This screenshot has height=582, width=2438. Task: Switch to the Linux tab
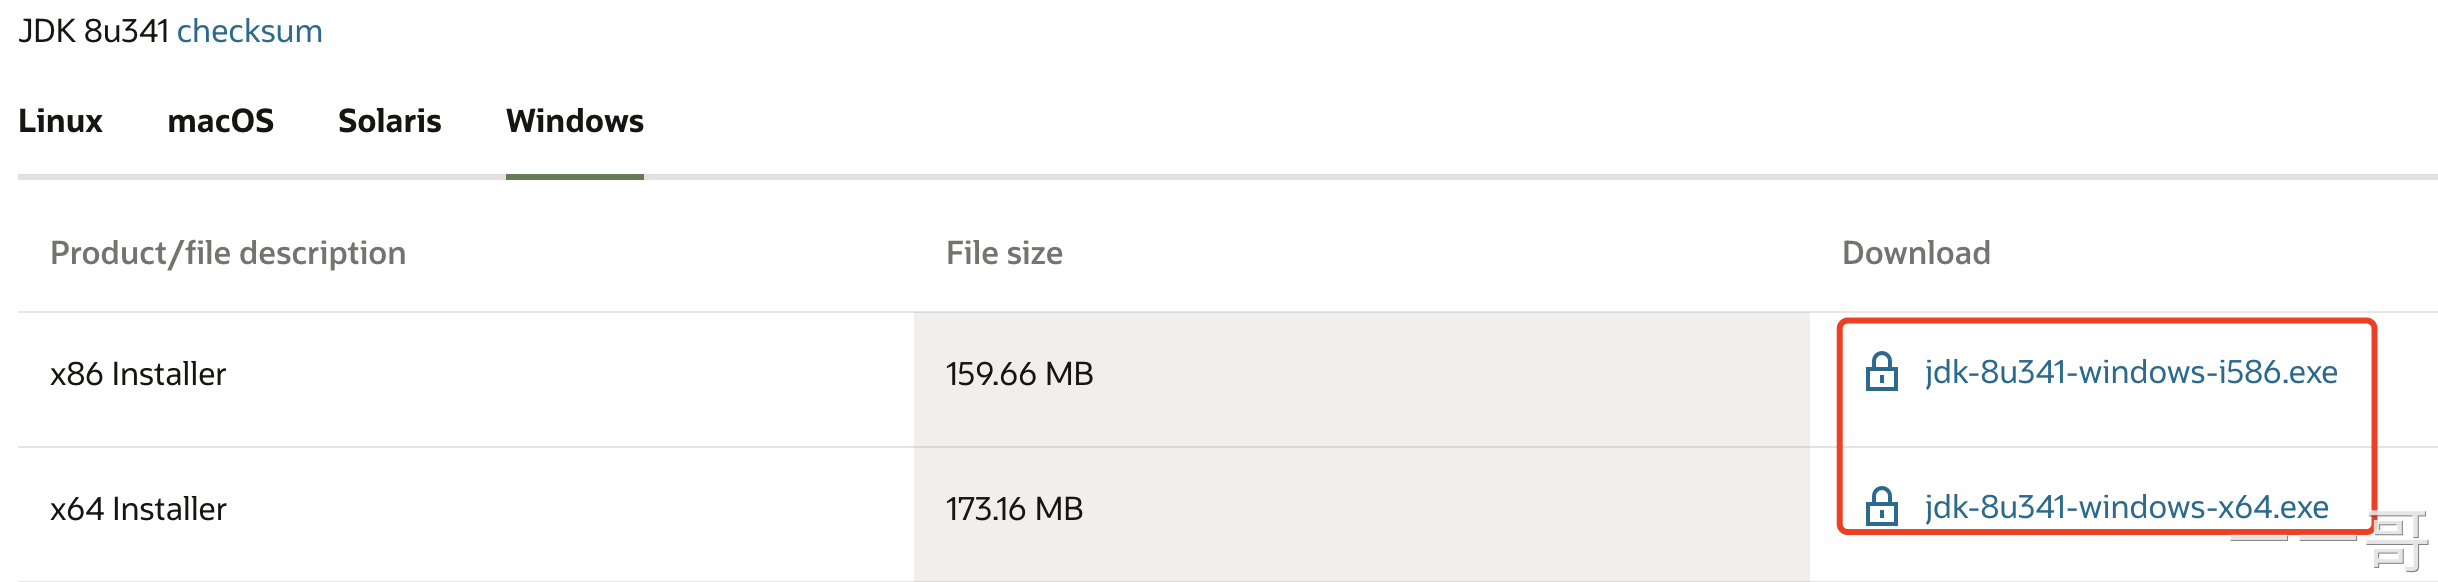coord(60,121)
